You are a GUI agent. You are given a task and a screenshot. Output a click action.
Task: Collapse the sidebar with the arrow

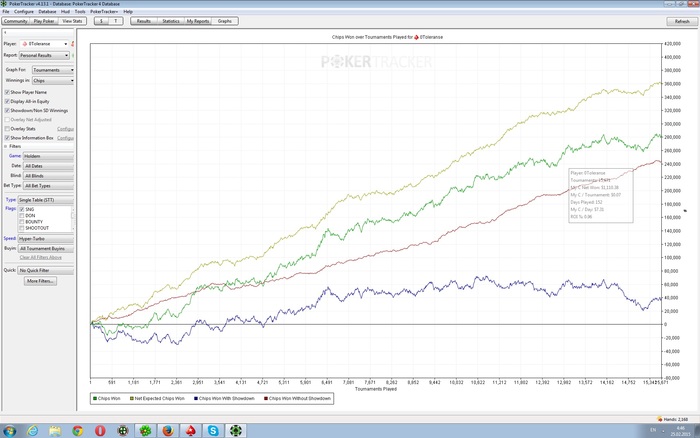pos(5,33)
